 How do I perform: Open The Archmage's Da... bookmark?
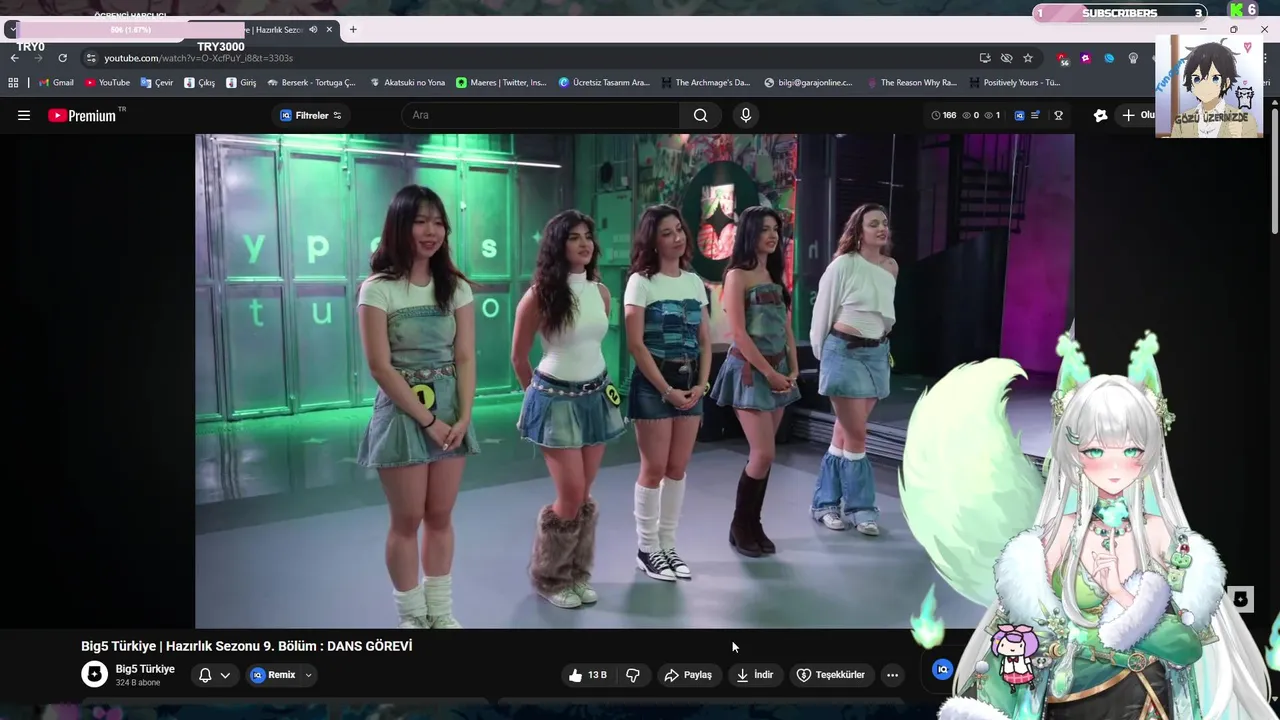705,83
